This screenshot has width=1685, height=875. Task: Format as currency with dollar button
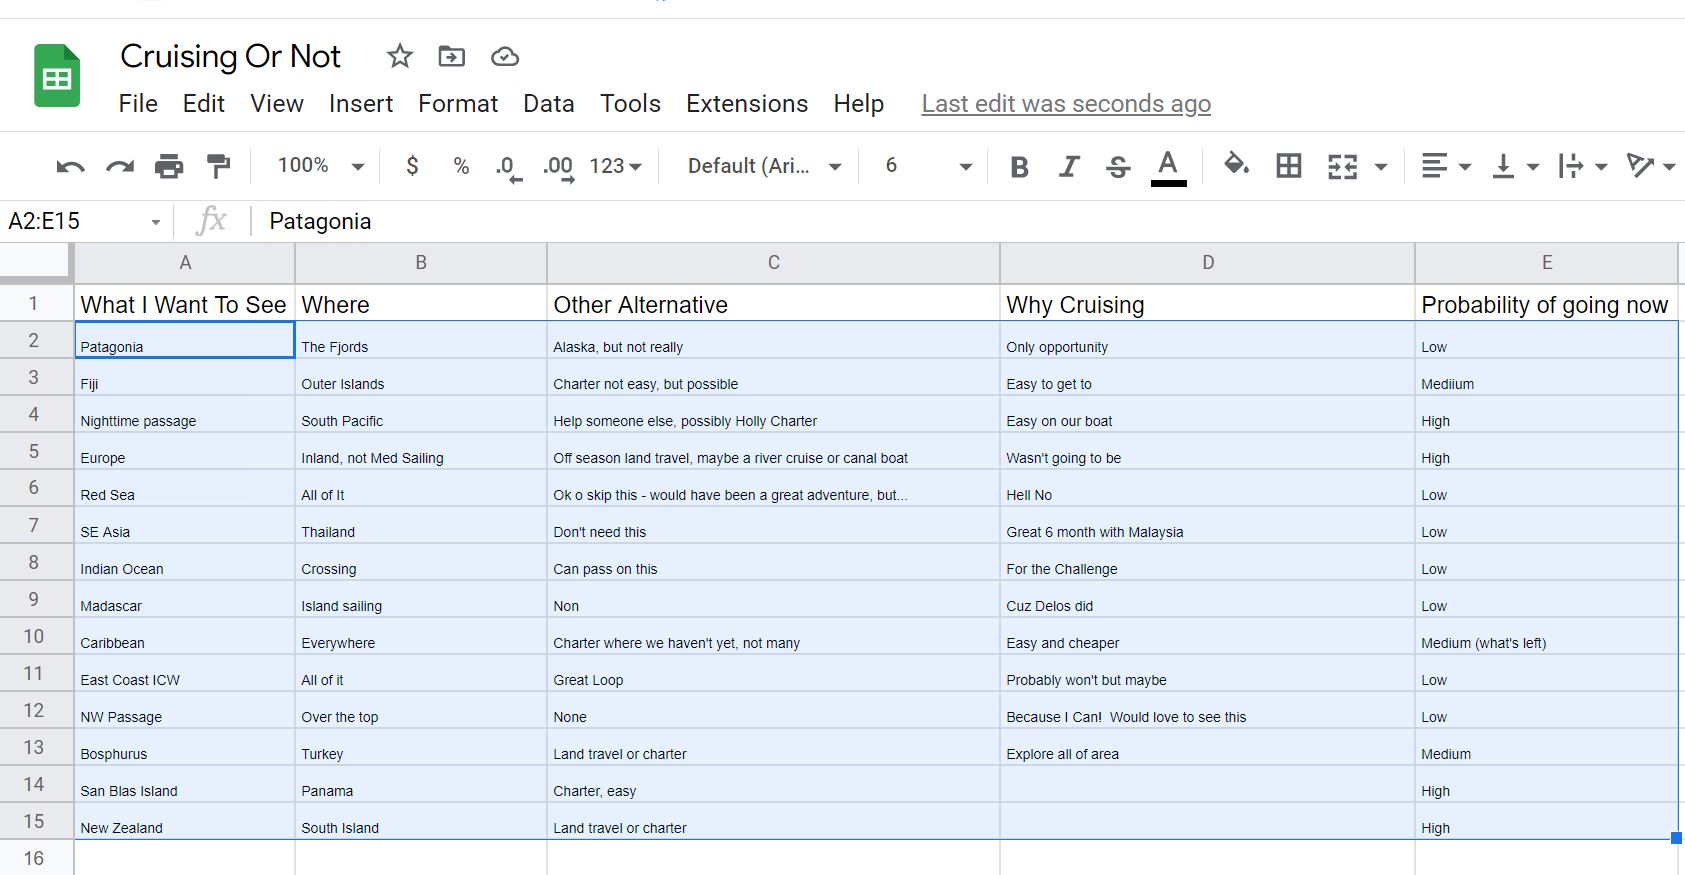click(x=412, y=166)
